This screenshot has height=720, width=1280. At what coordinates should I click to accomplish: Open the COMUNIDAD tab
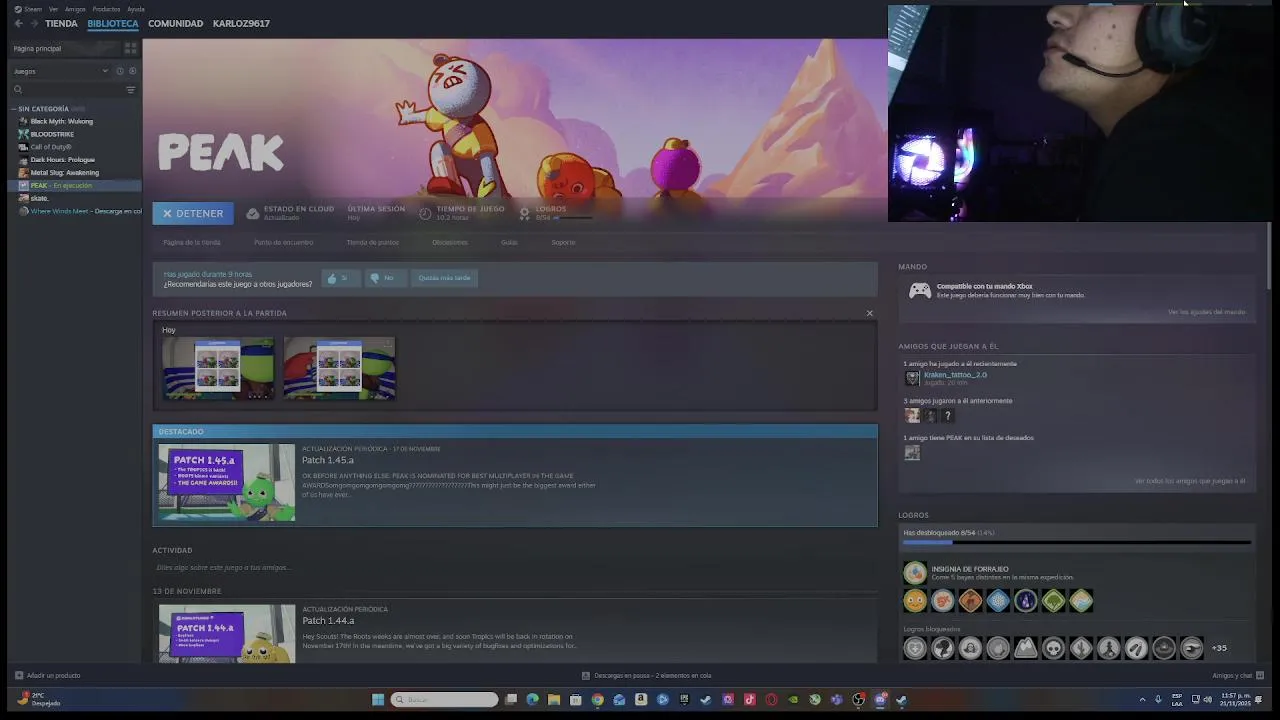(175, 23)
